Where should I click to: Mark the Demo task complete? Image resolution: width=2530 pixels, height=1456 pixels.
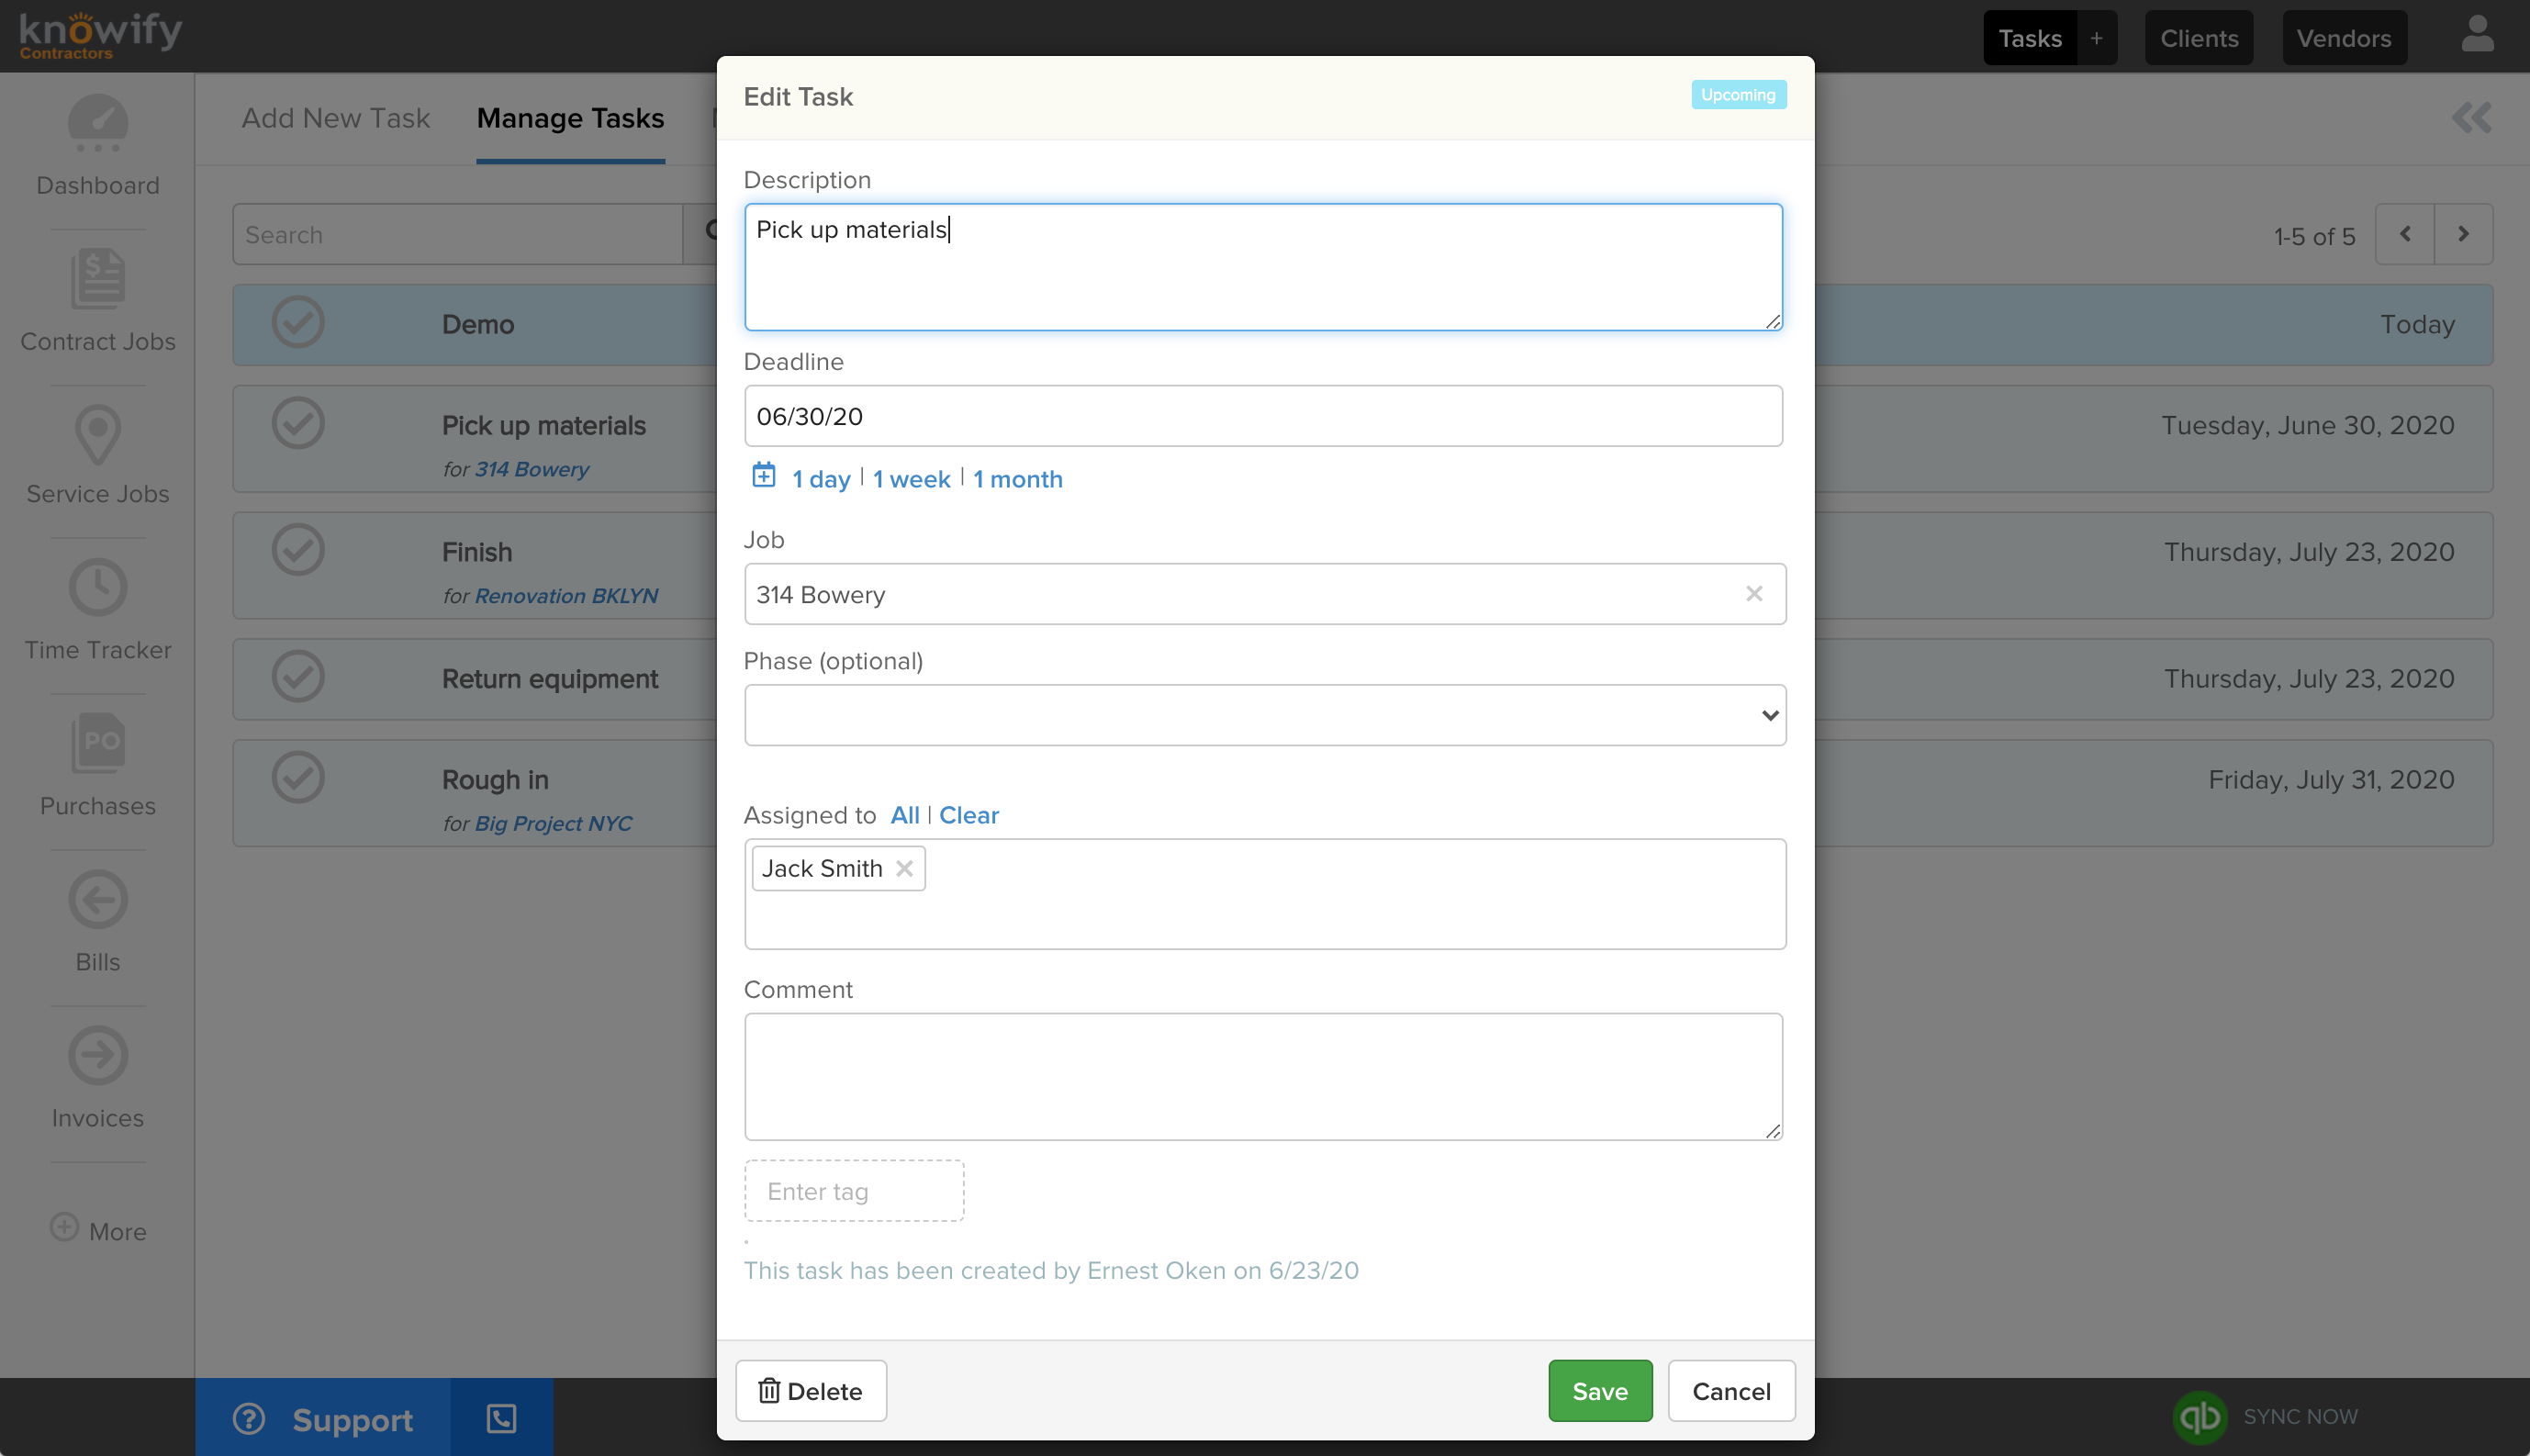[x=298, y=323]
